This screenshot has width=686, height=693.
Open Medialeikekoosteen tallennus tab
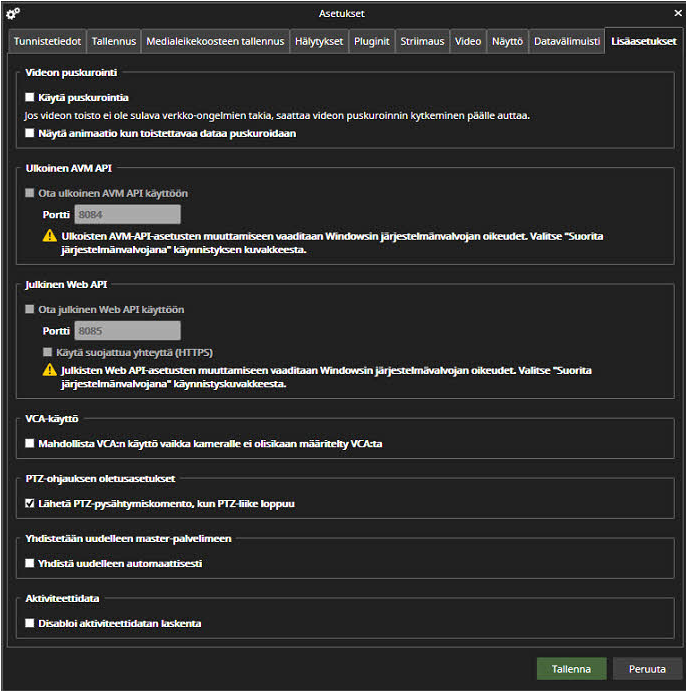(x=215, y=42)
